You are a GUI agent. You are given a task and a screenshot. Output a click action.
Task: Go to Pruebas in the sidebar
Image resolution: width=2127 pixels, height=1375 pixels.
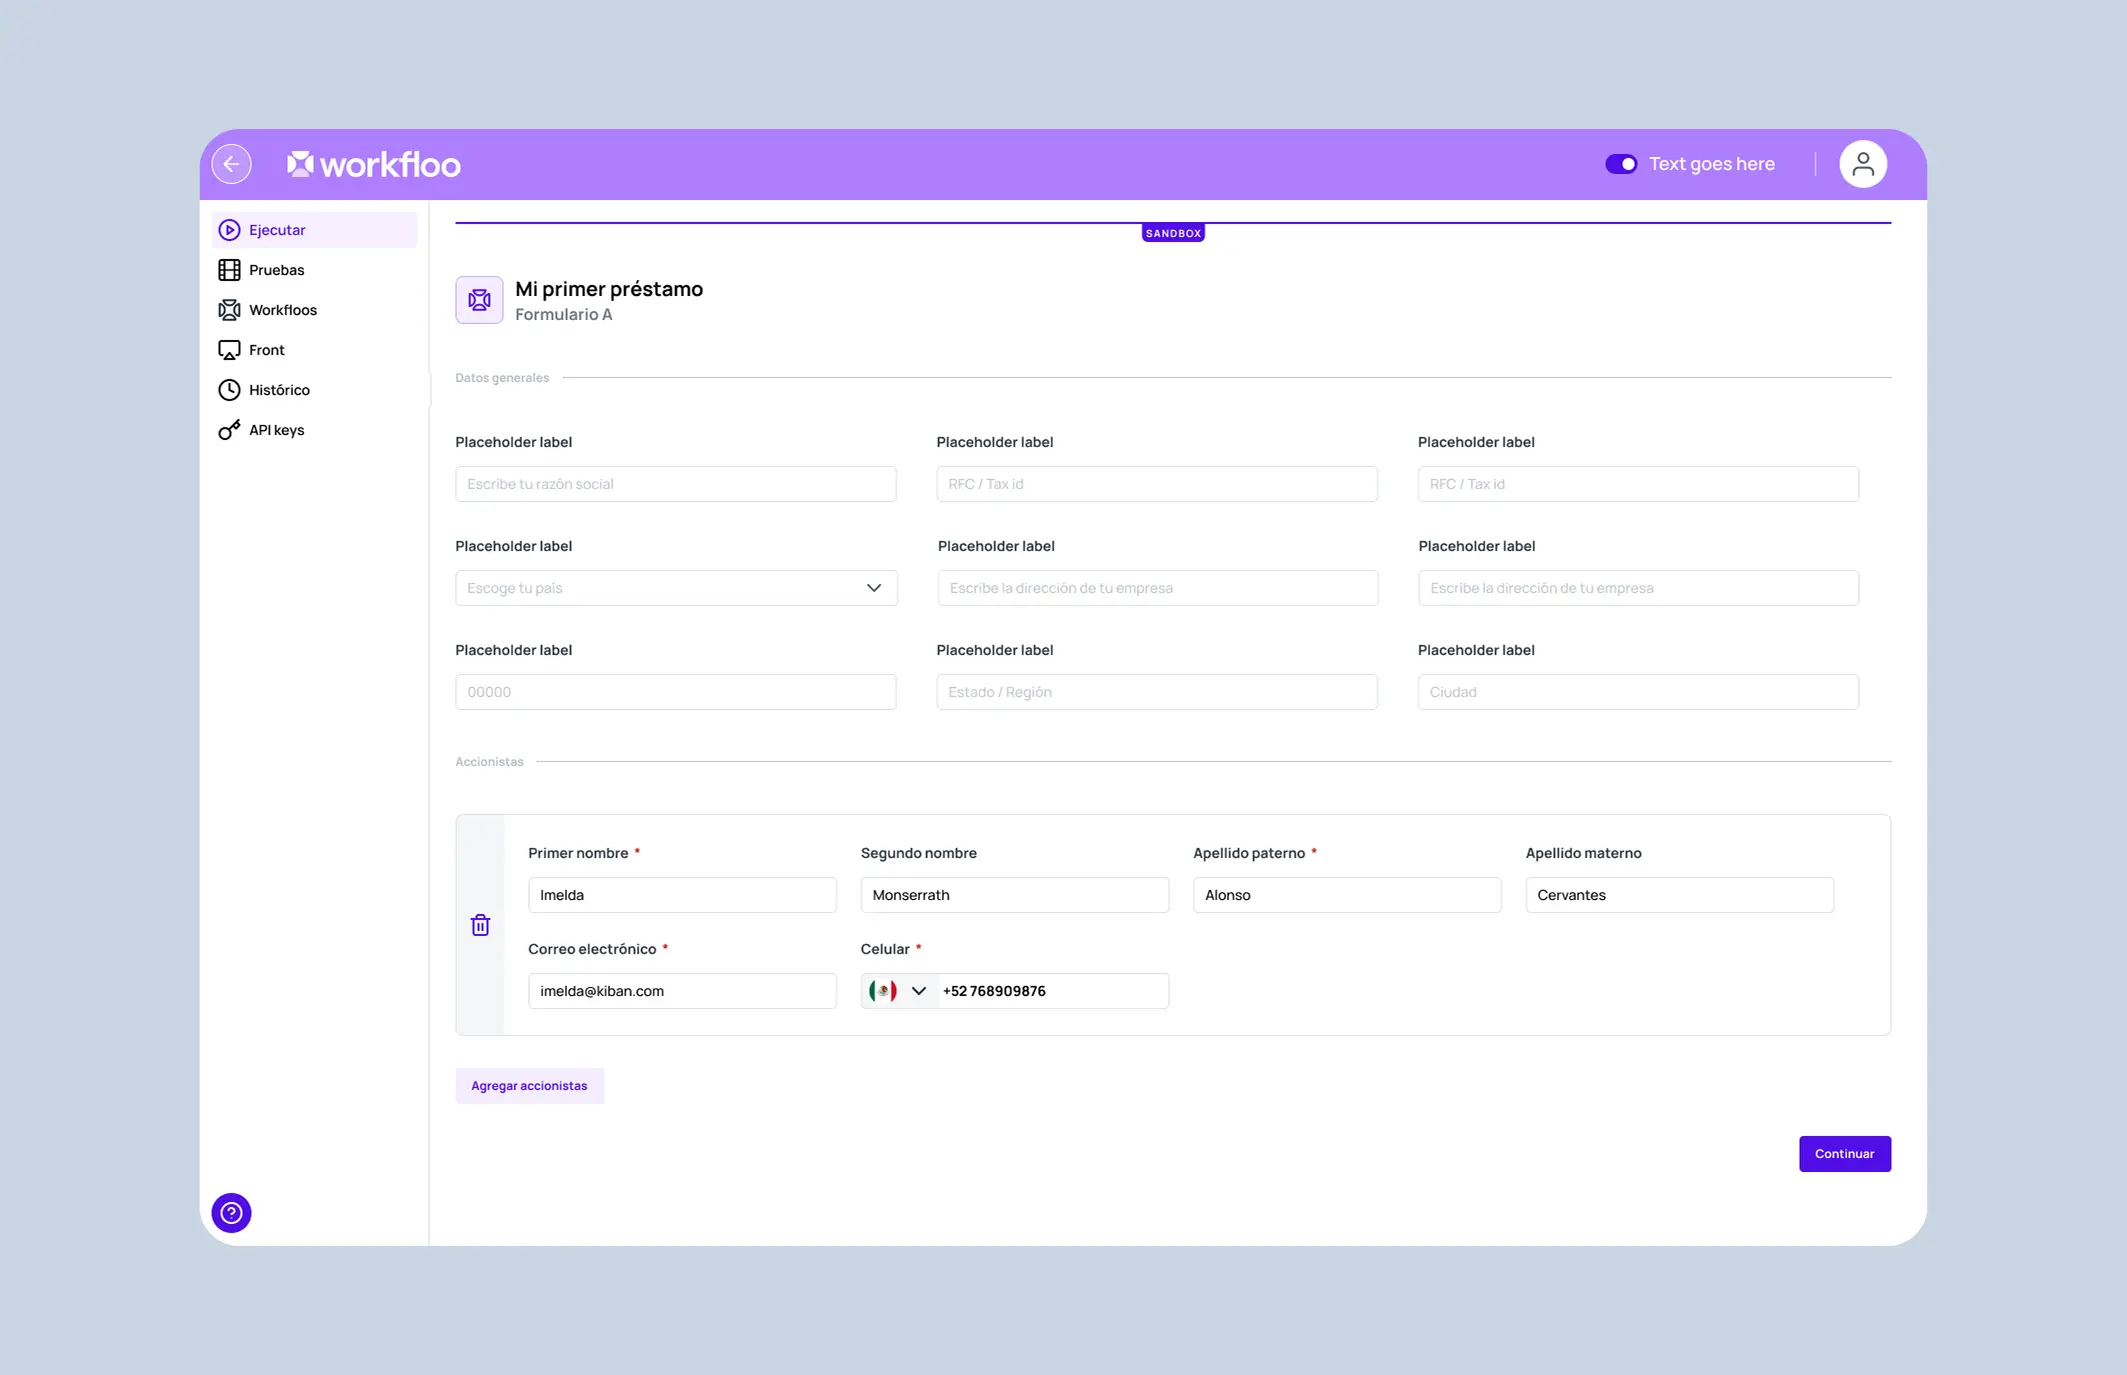[276, 270]
